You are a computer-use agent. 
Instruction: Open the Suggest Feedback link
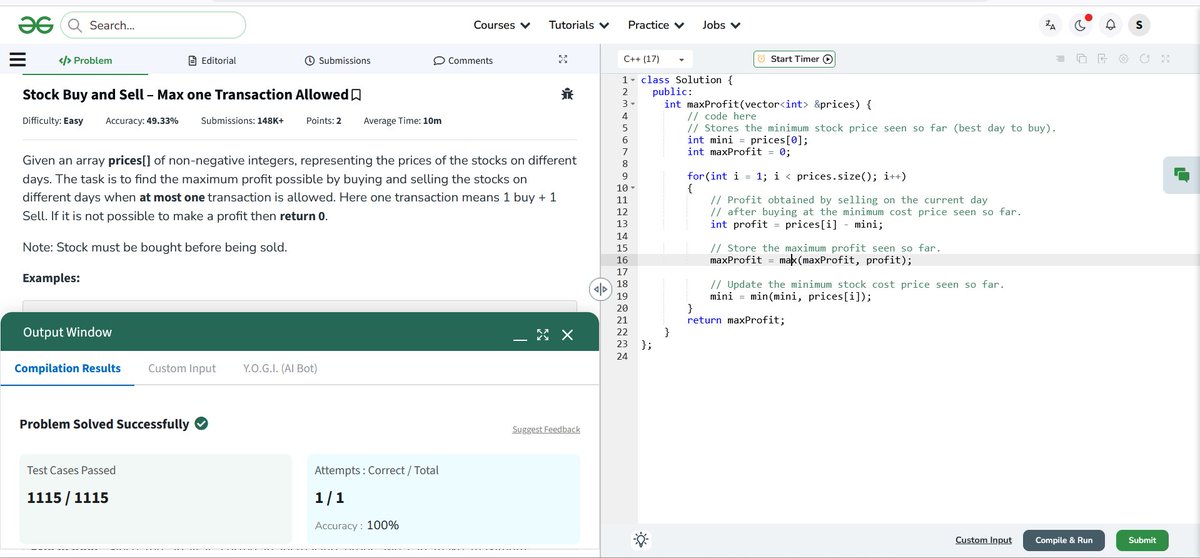[546, 429]
